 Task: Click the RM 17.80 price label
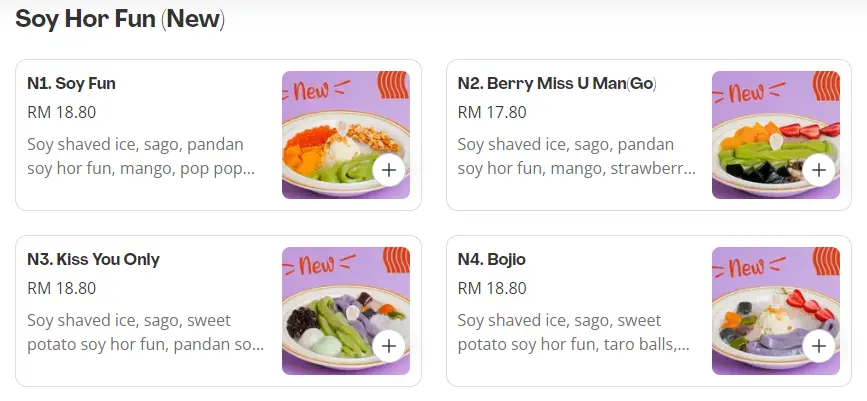tap(492, 112)
